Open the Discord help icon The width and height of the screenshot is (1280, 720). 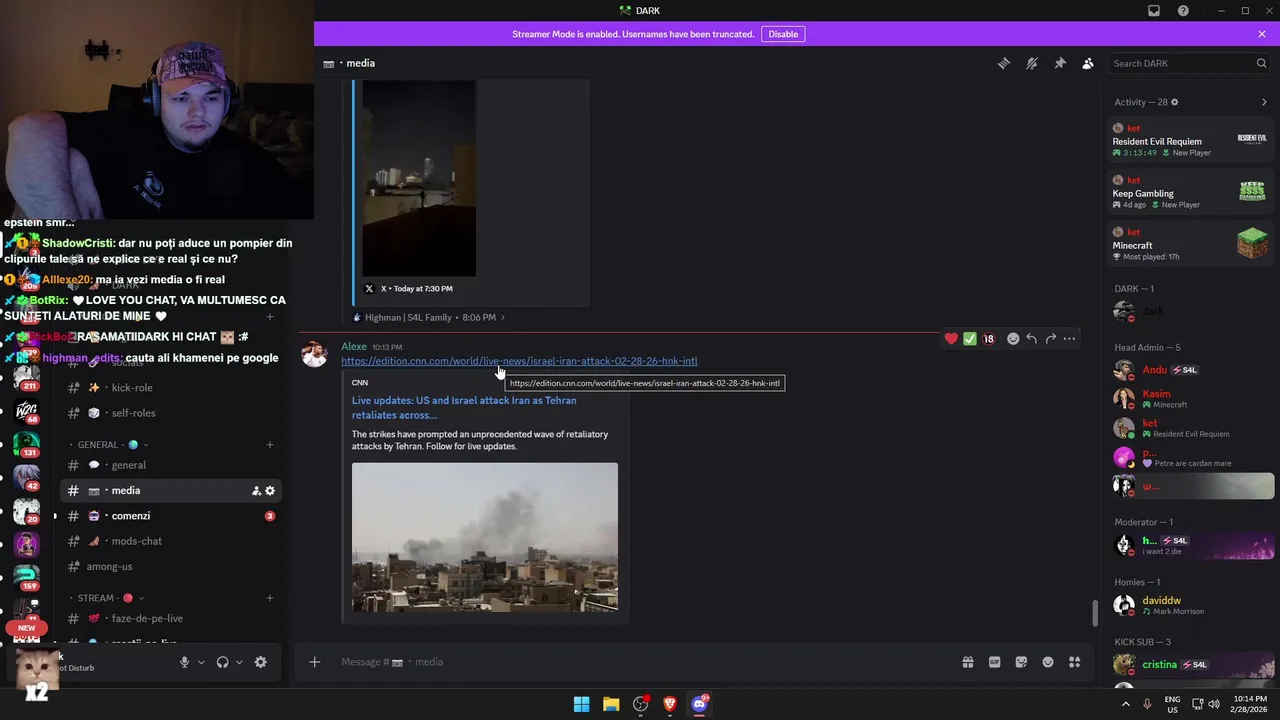1183,11
